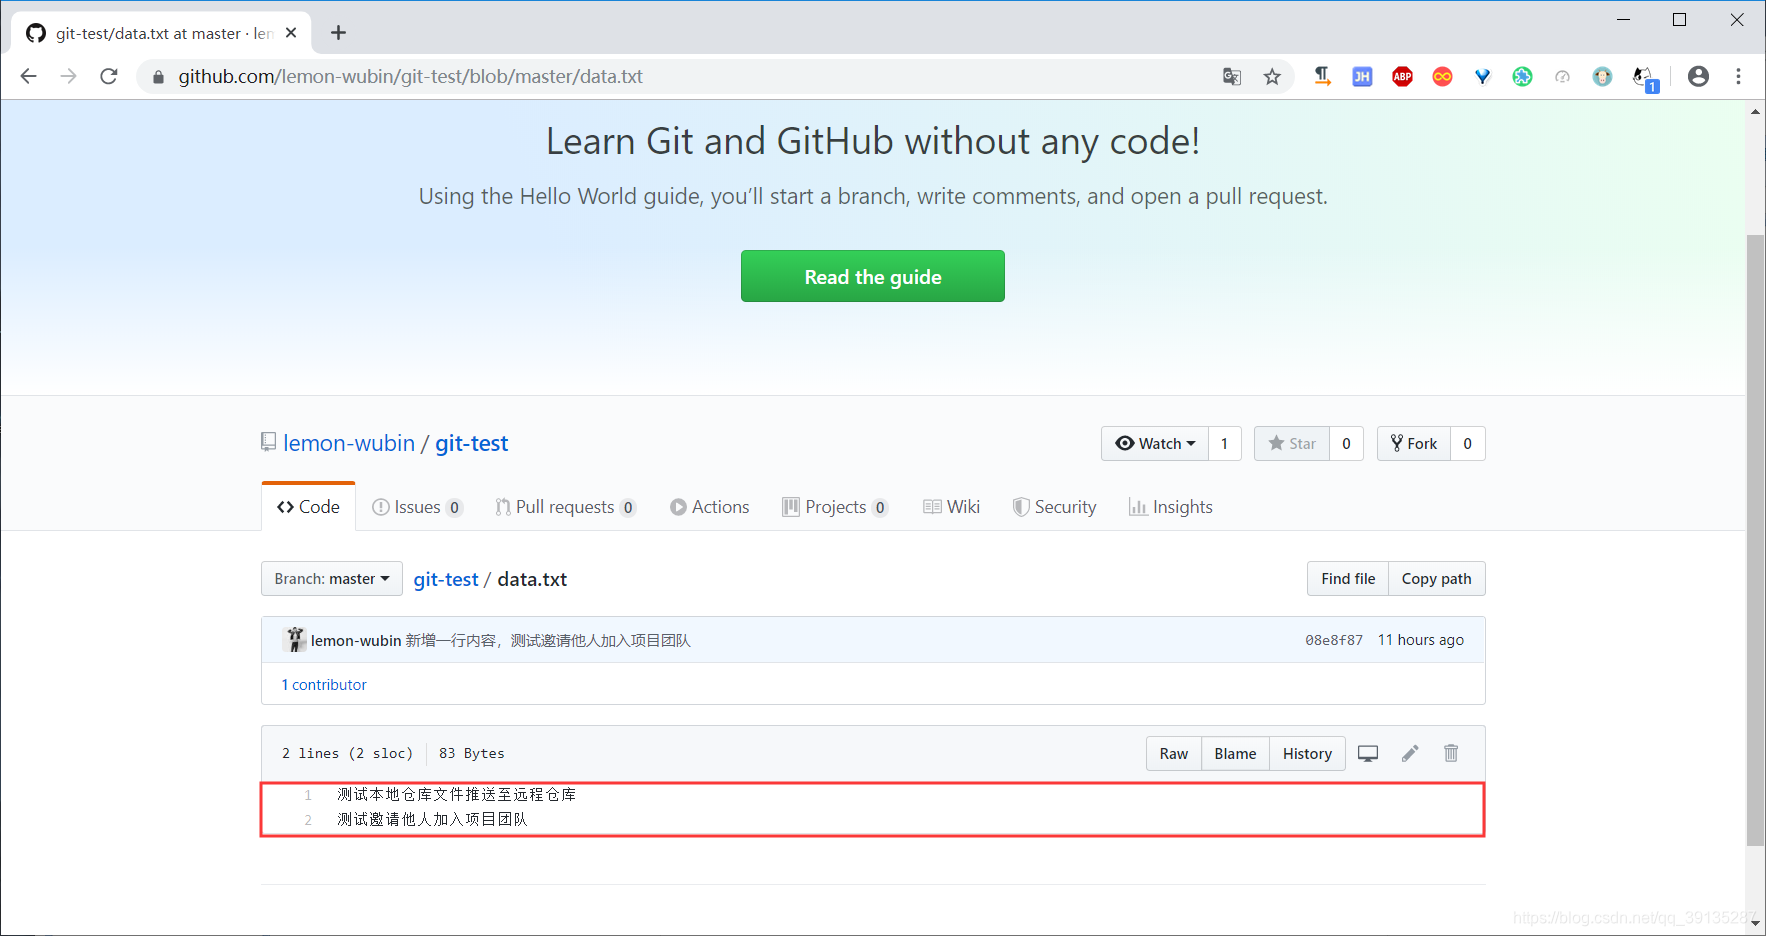
Task: Switch to the Wiki tab
Action: (951, 507)
